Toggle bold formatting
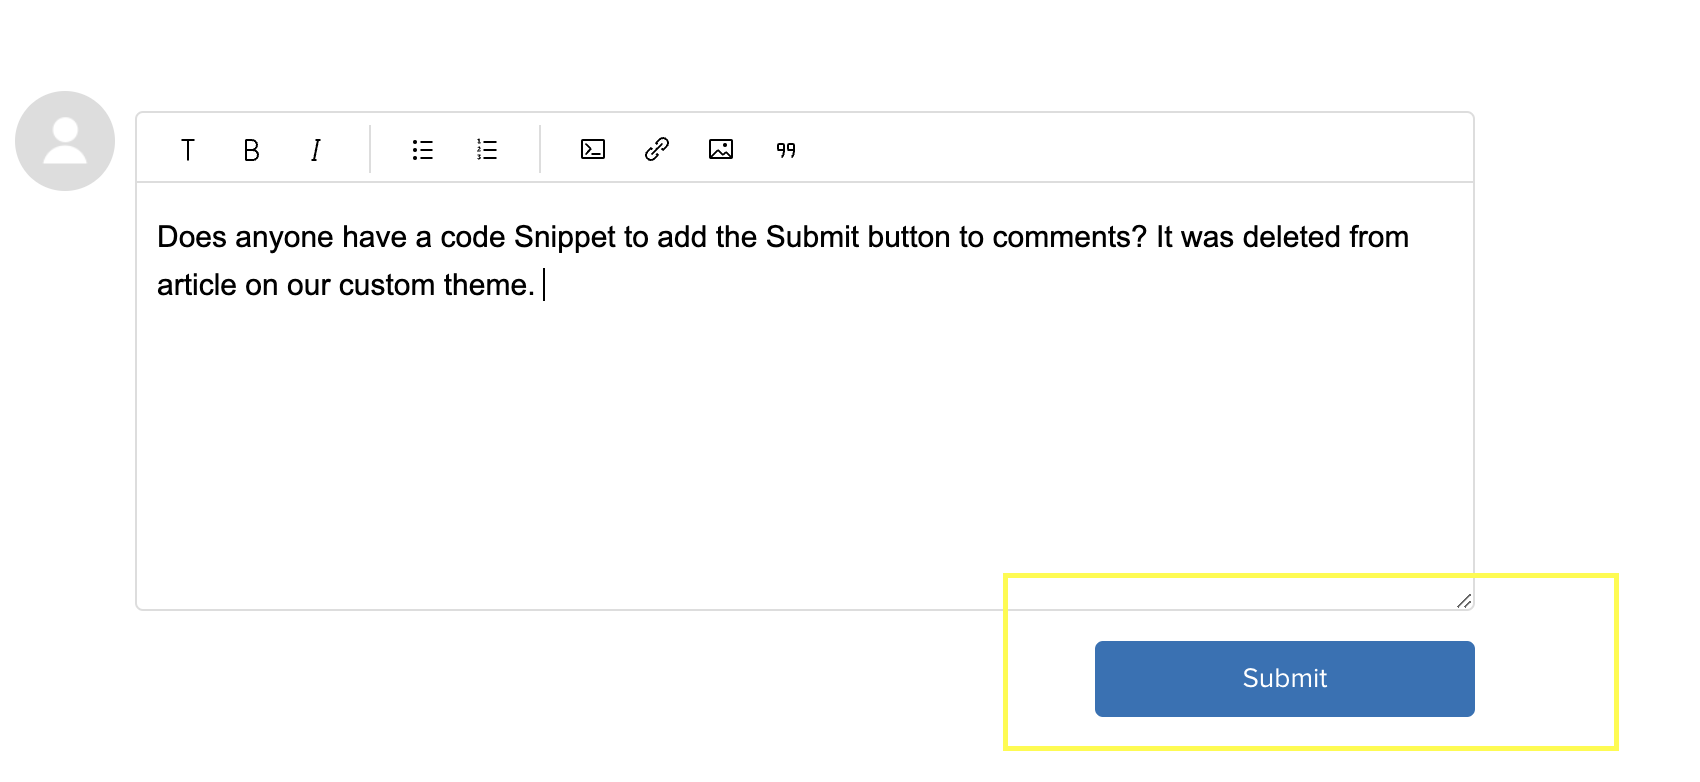 251,150
